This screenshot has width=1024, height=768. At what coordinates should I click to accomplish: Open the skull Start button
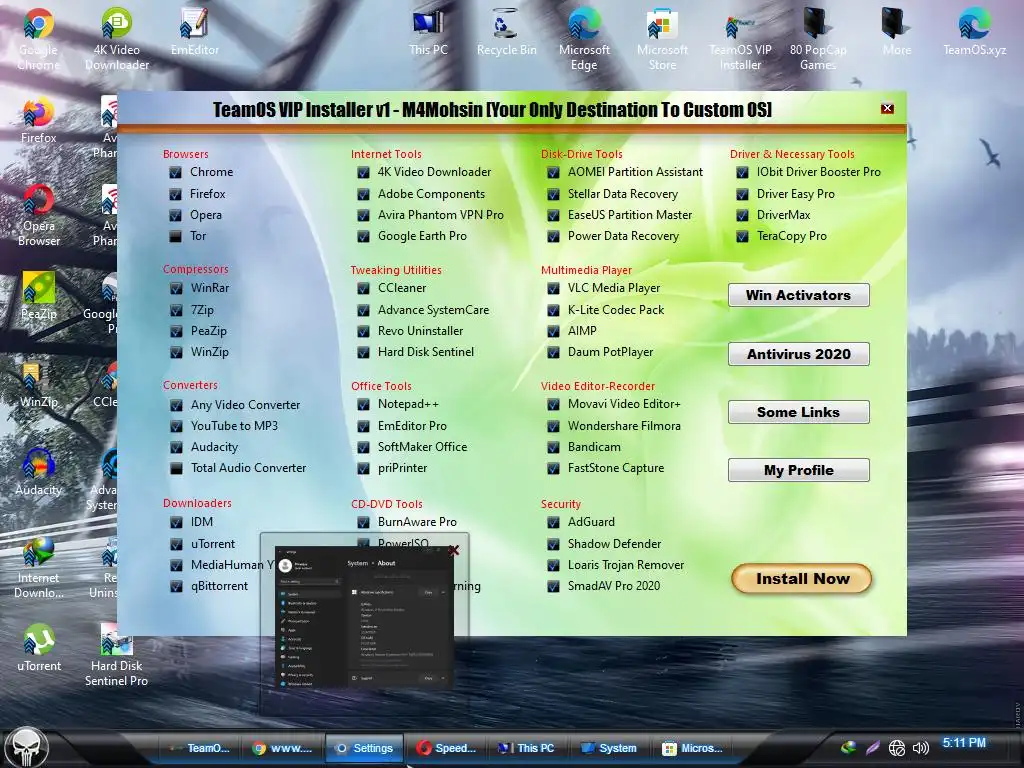(26, 748)
